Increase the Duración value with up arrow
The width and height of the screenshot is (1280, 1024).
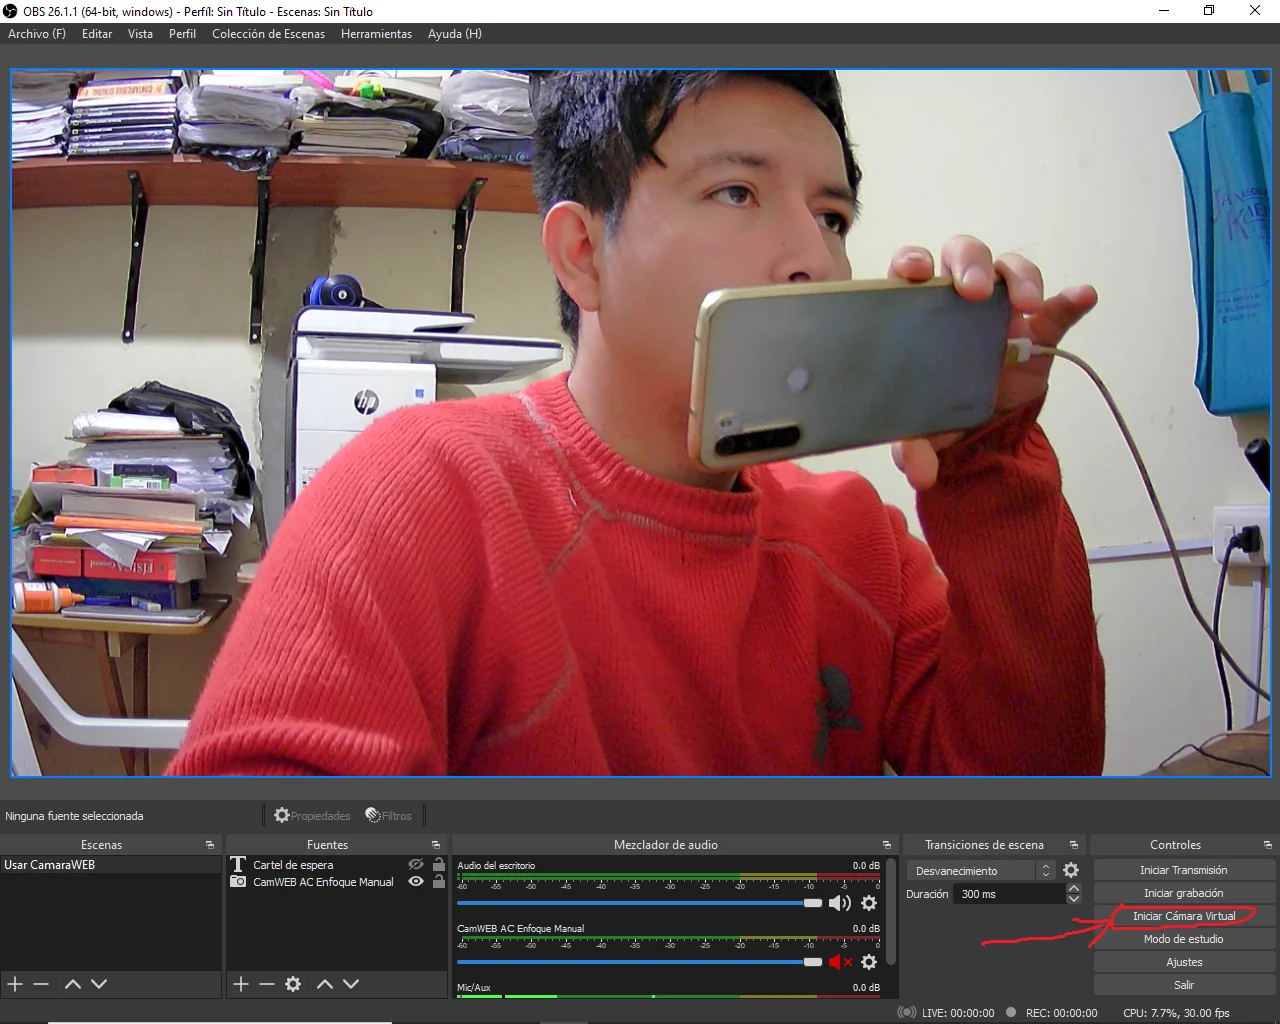coord(1074,889)
